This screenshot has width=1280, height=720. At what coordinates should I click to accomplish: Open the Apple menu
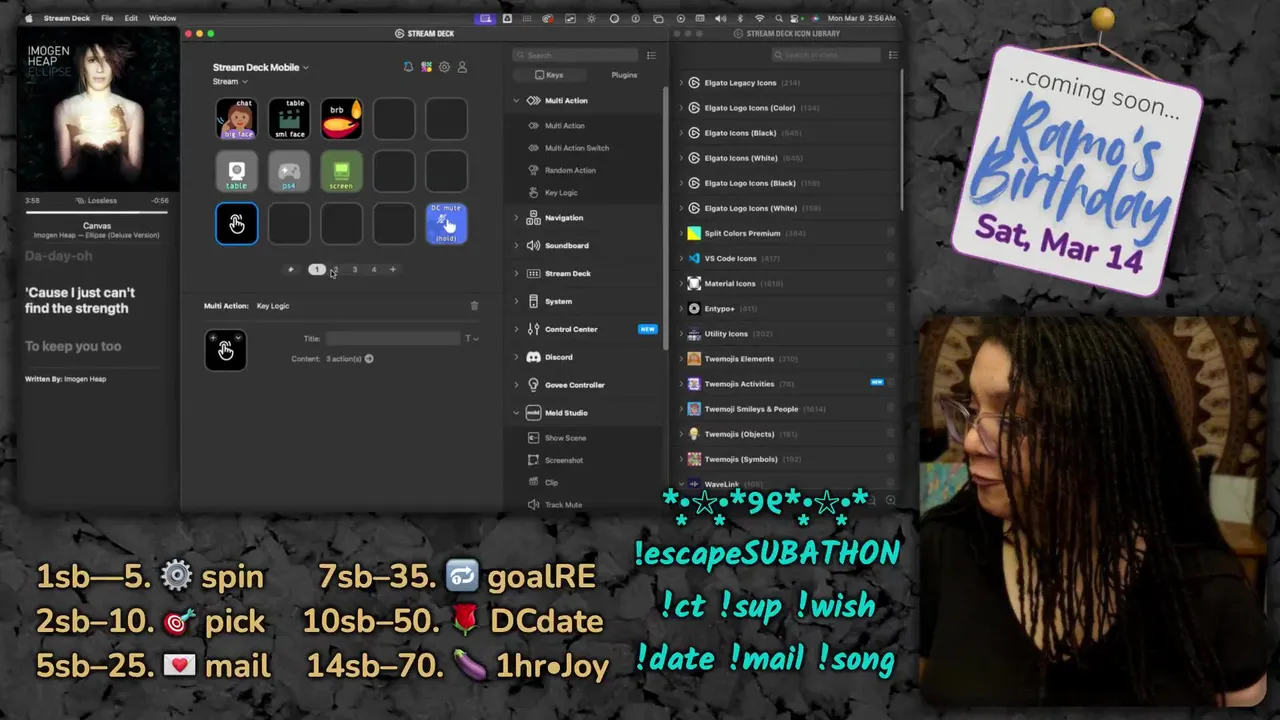coord(29,18)
